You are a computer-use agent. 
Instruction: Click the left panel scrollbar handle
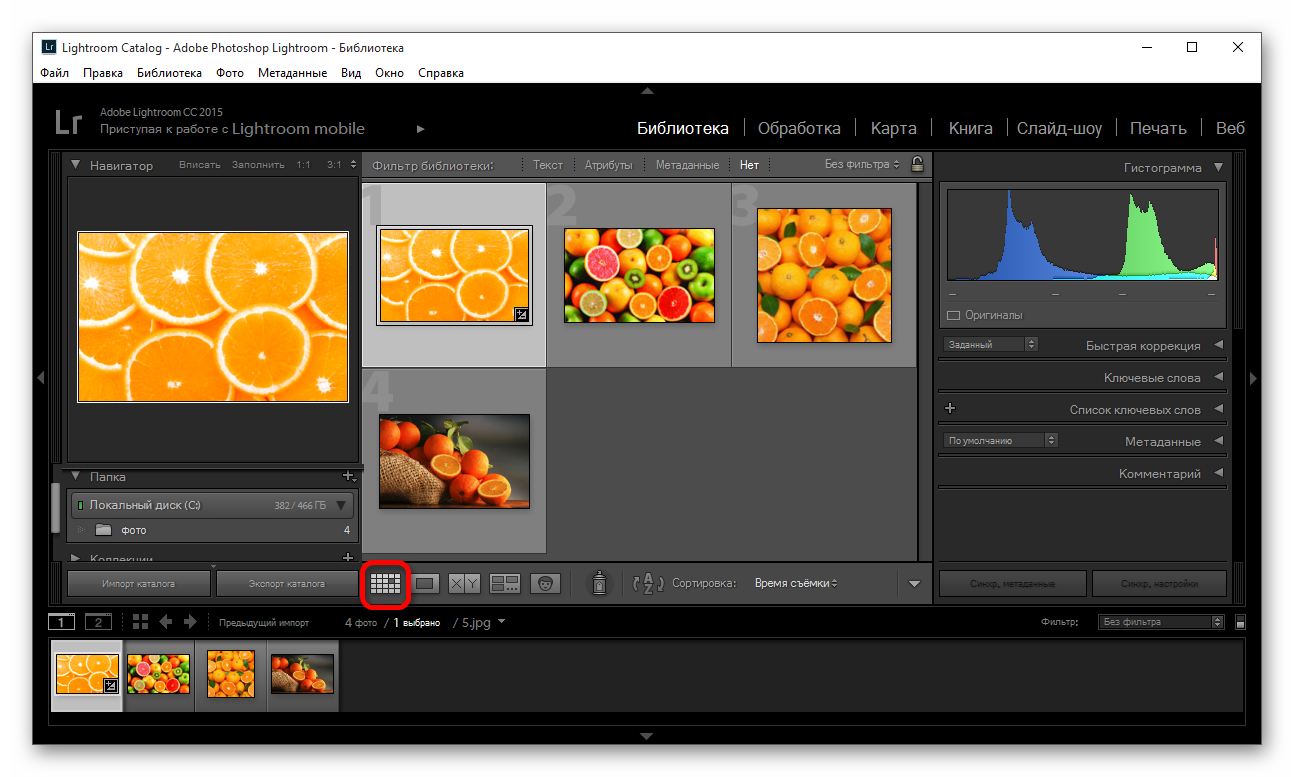pyautogui.click(x=56, y=508)
